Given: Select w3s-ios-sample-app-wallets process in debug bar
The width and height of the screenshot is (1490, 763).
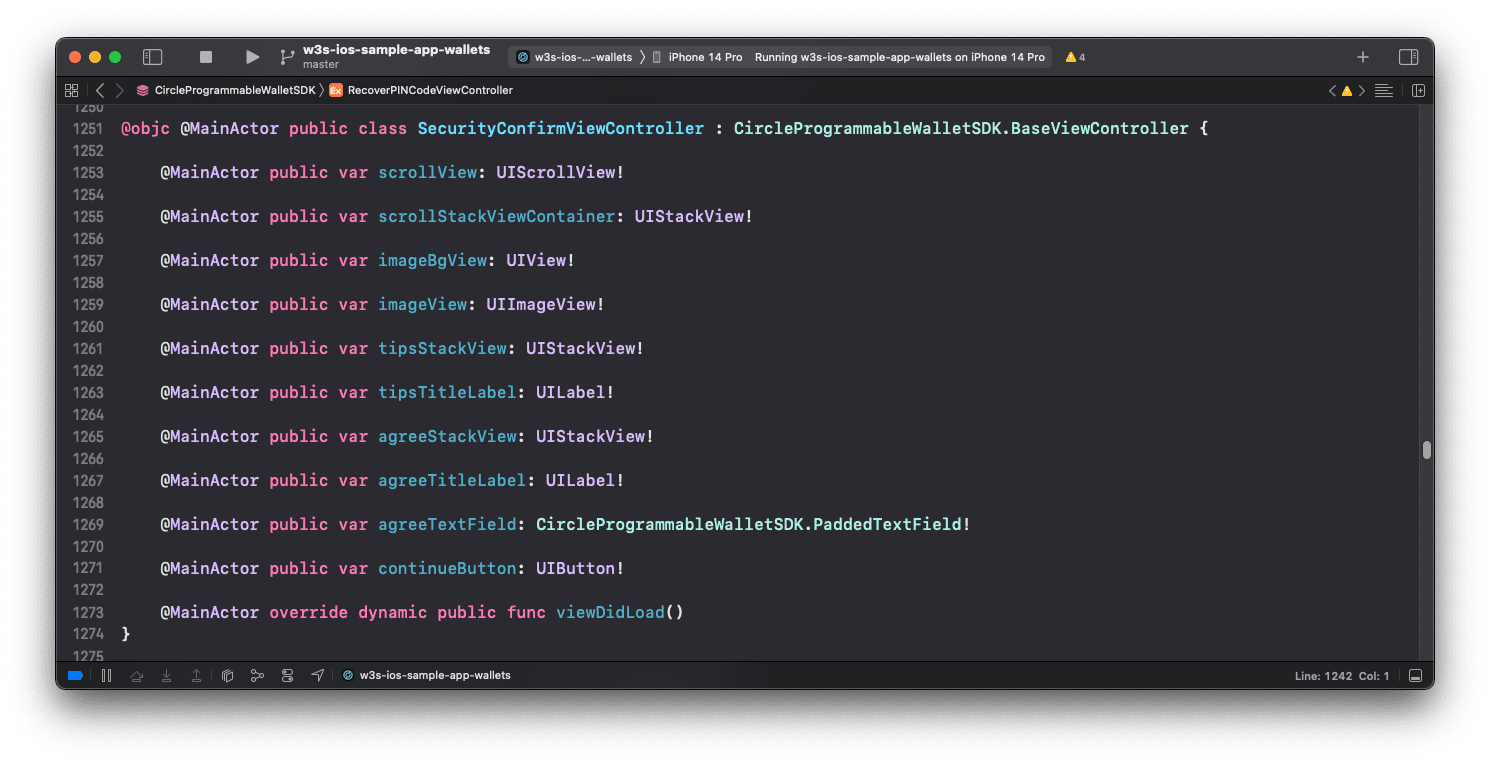Looking at the screenshot, I should [x=426, y=676].
